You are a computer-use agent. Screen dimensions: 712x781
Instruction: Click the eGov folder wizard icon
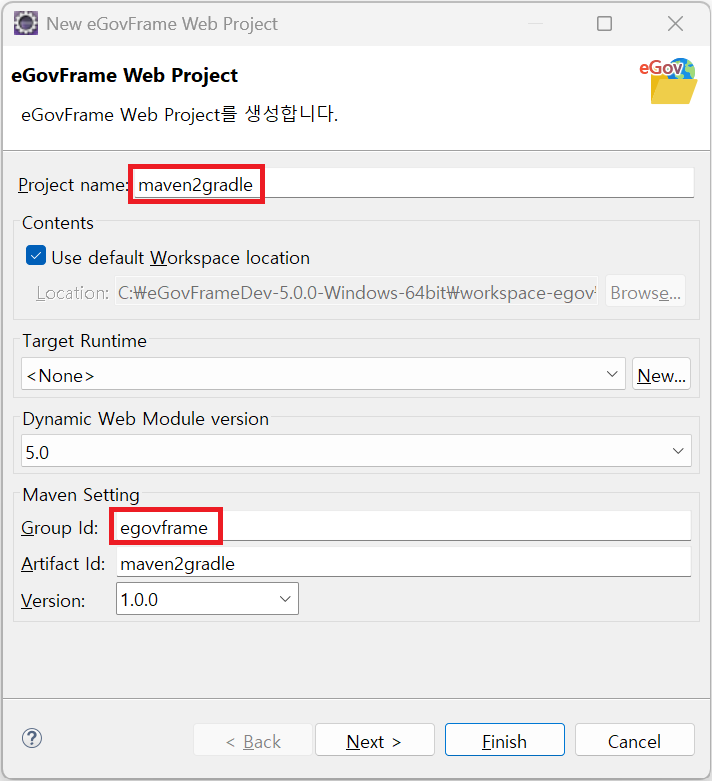coord(671,81)
